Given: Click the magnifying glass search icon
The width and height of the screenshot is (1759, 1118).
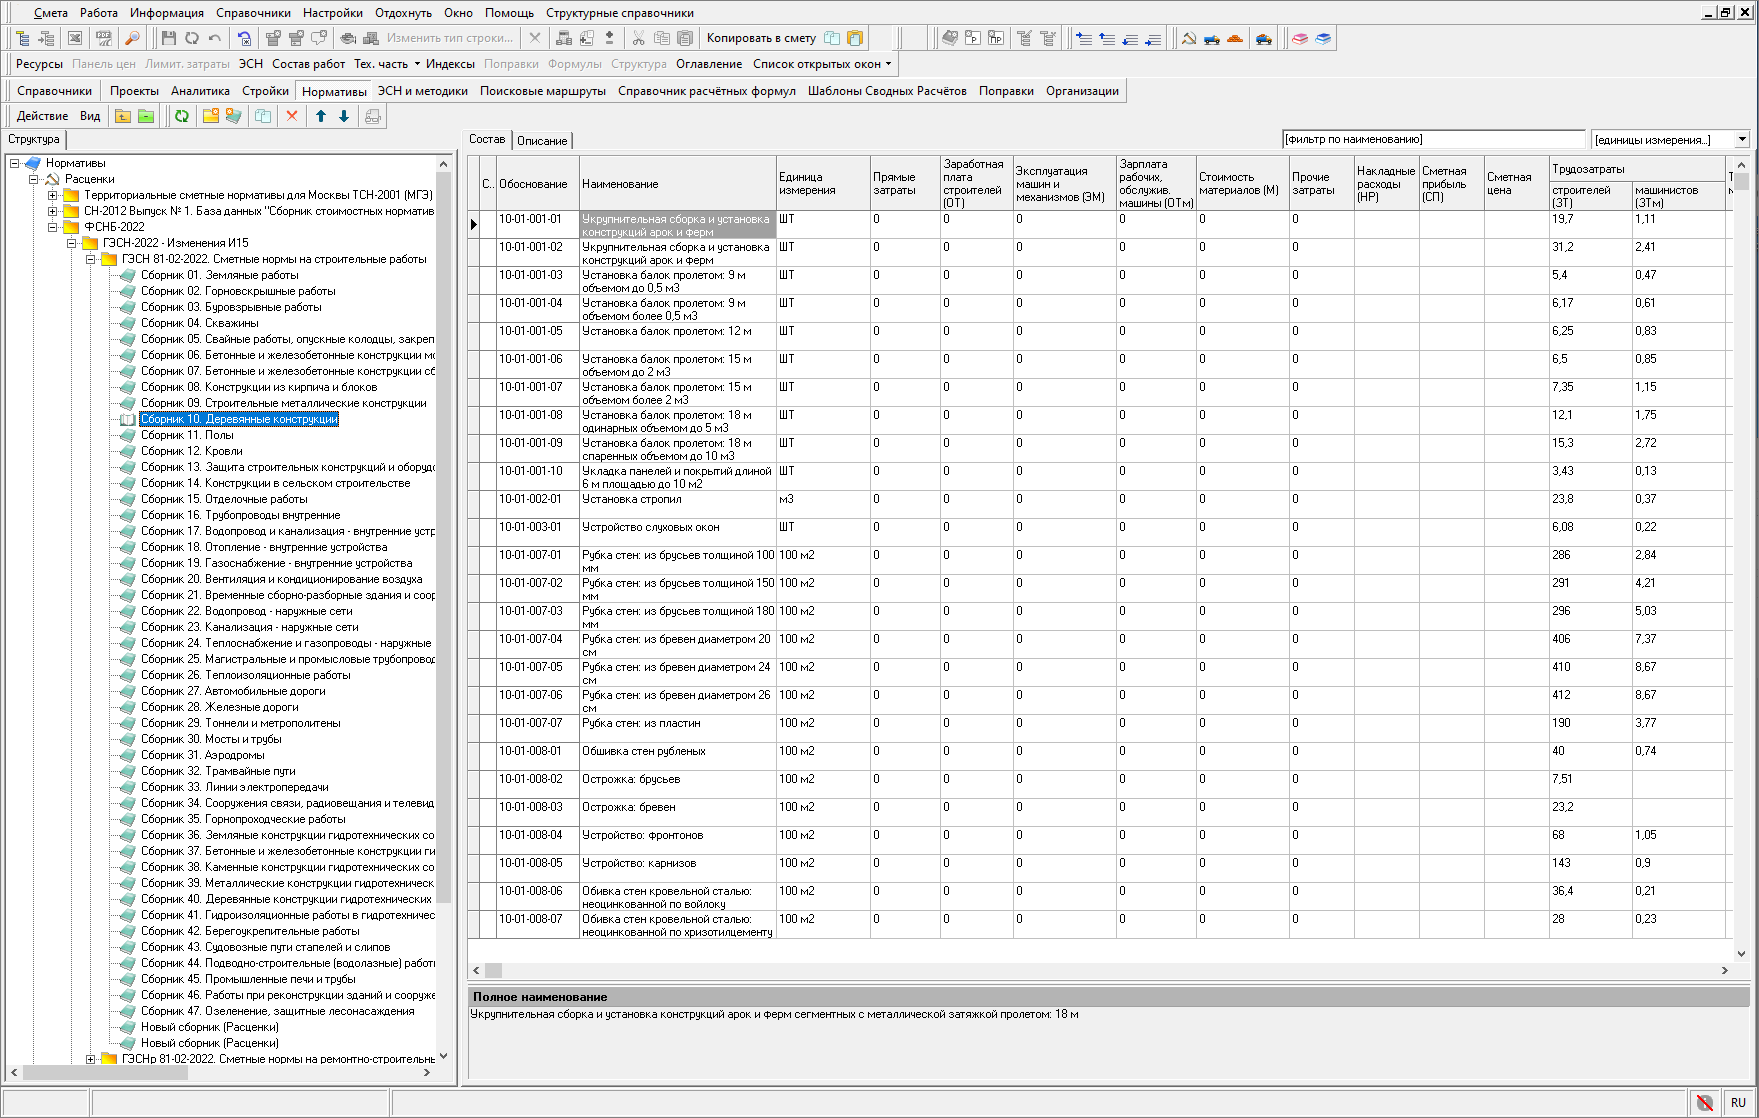Looking at the screenshot, I should click(x=132, y=38).
